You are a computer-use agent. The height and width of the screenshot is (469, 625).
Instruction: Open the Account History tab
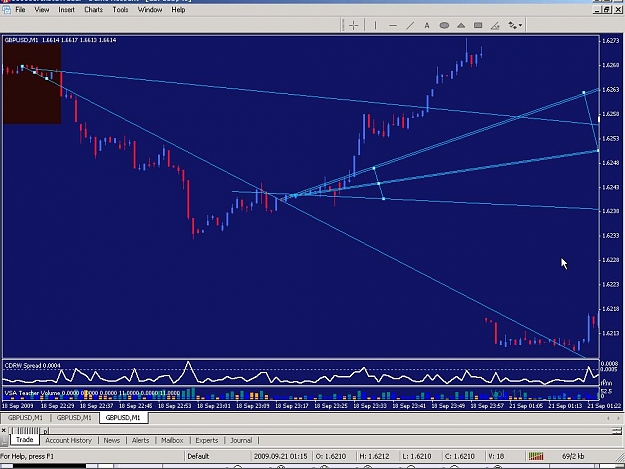click(x=69, y=440)
